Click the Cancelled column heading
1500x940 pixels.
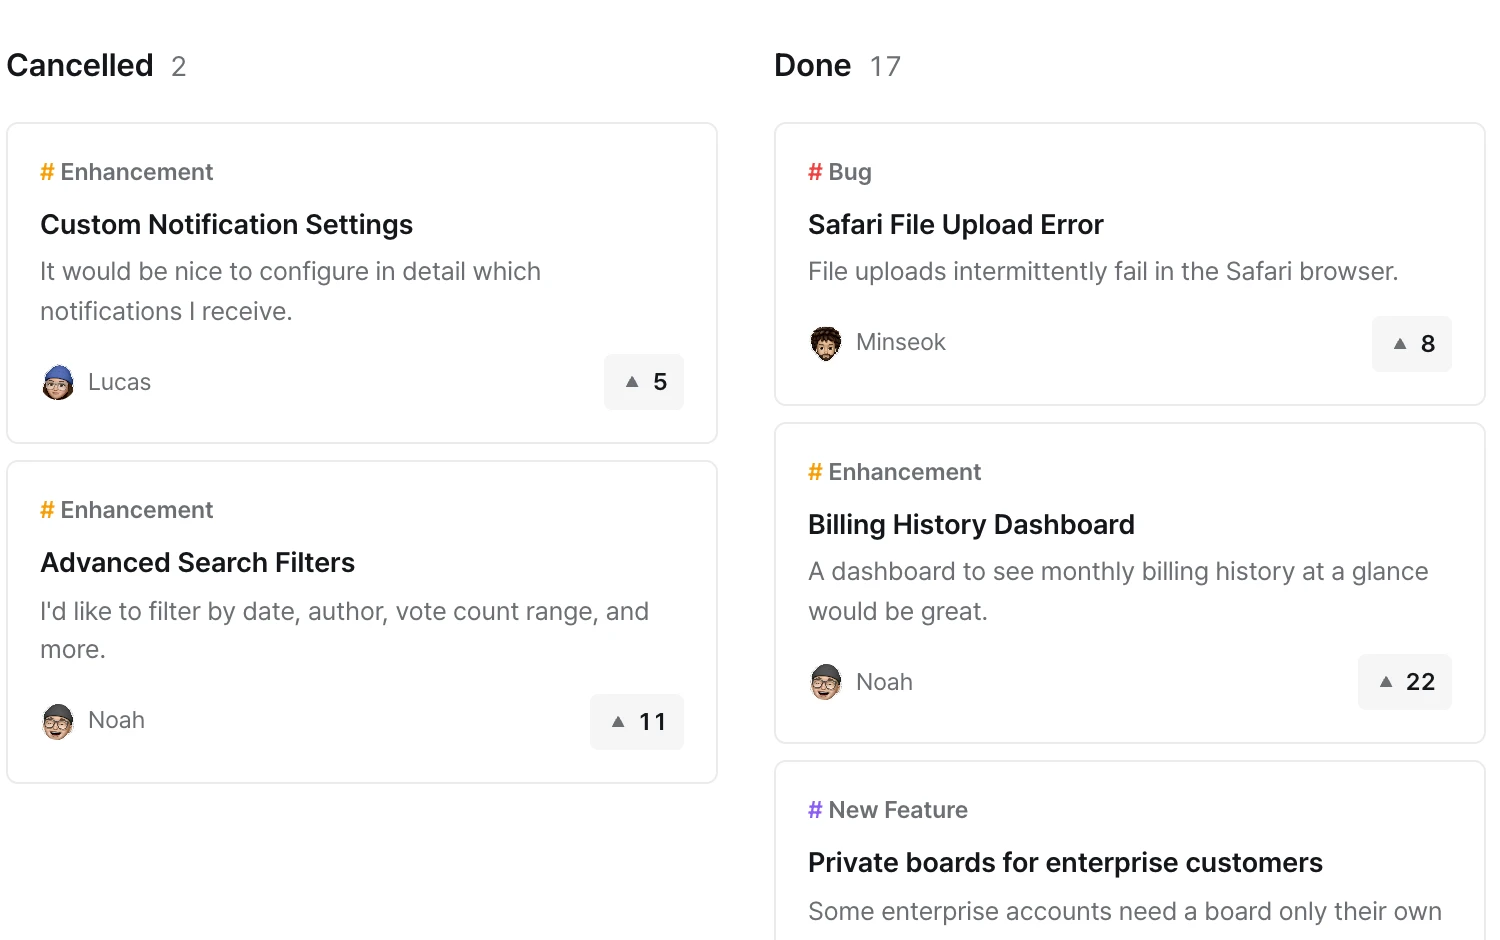pyautogui.click(x=80, y=66)
